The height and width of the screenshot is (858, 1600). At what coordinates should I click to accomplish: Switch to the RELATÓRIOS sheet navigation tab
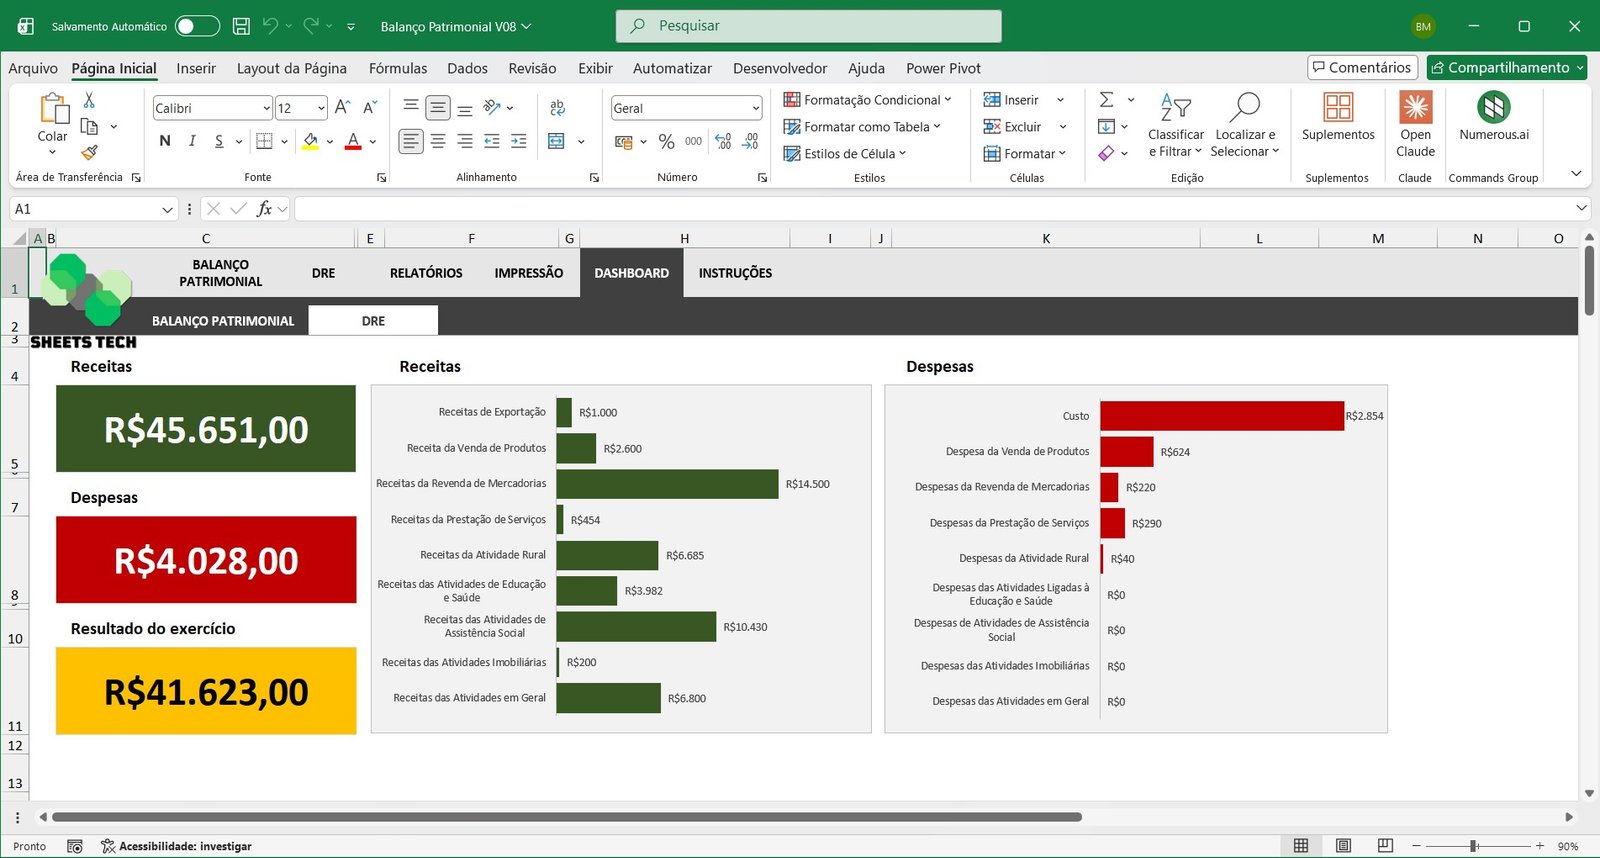click(x=426, y=273)
